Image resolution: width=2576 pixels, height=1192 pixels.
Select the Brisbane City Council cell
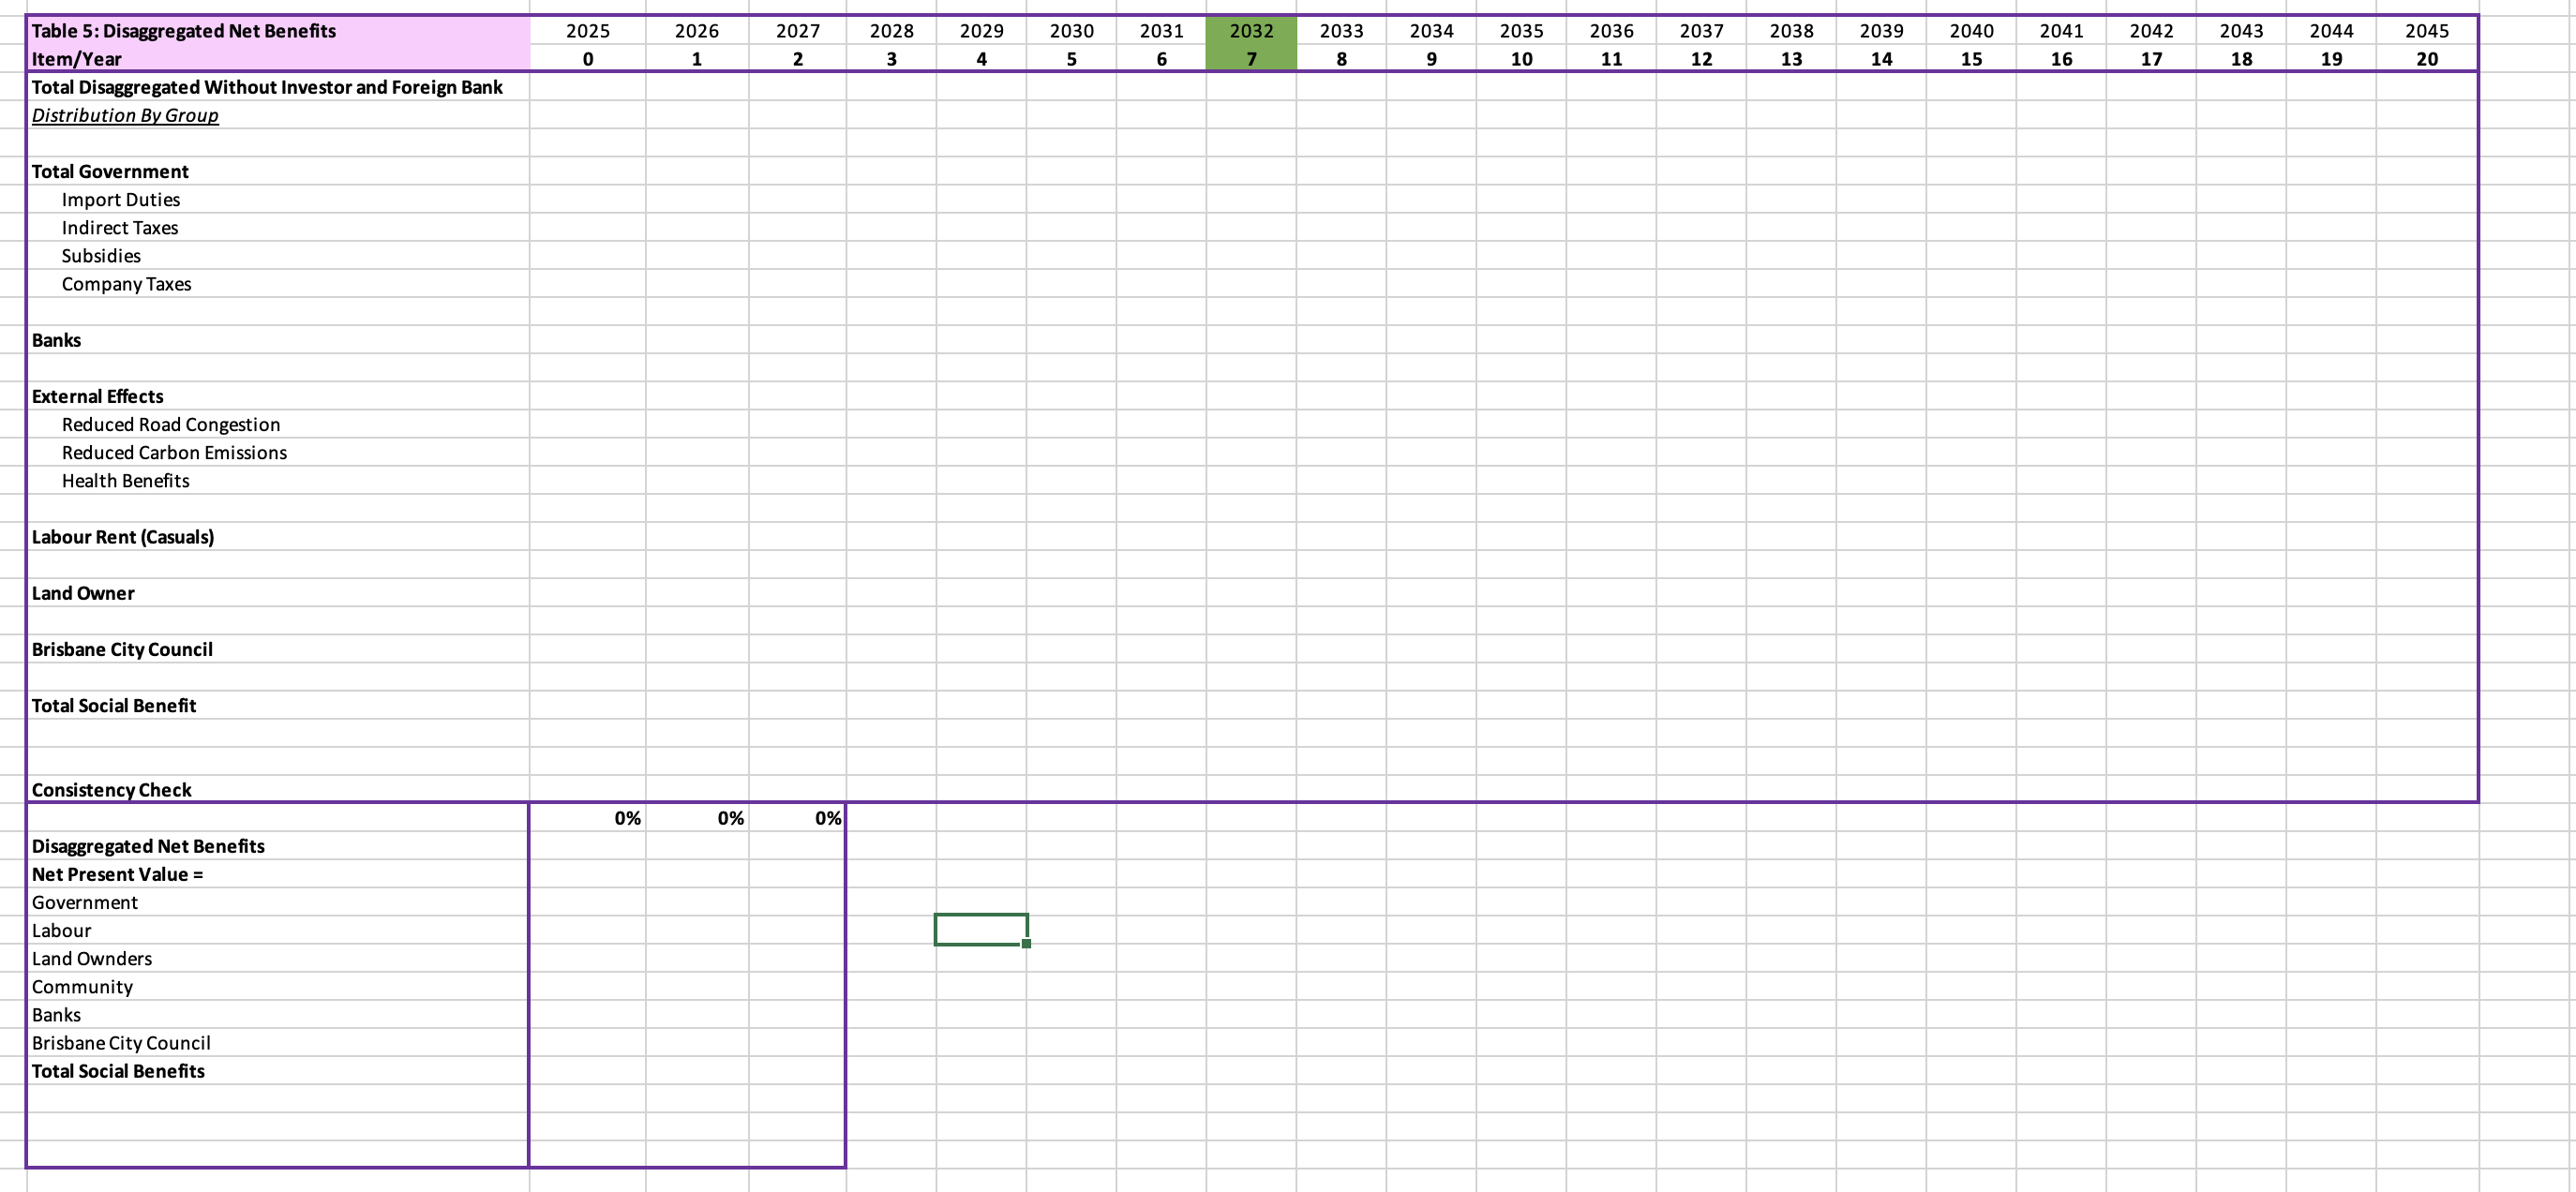pos(122,649)
